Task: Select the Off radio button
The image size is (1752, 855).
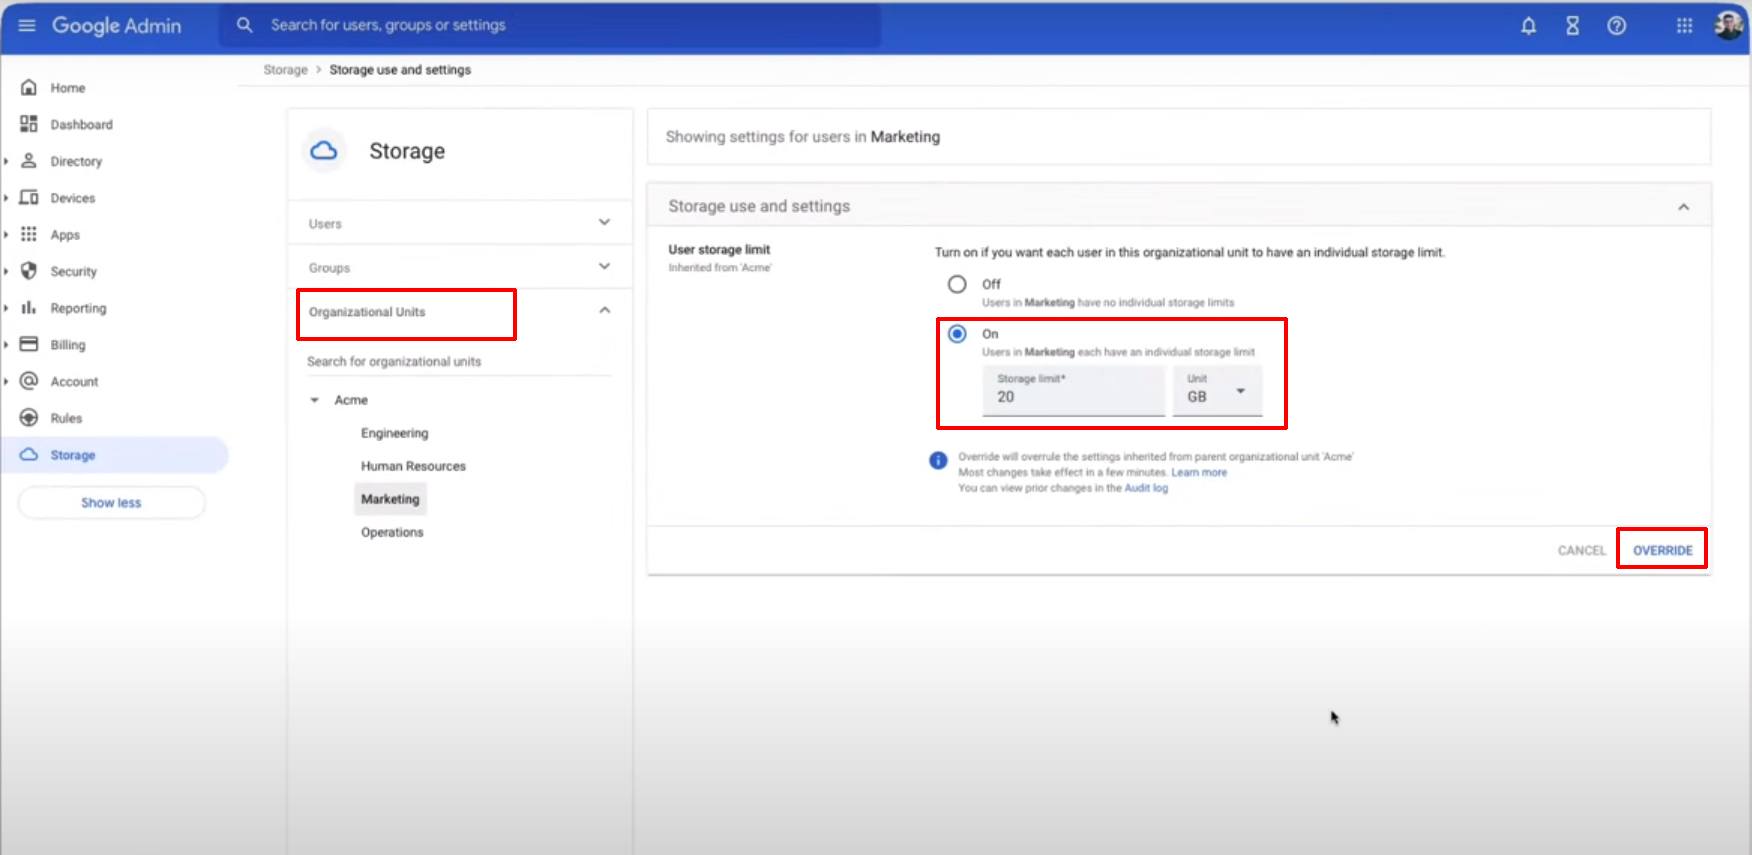Action: pyautogui.click(x=957, y=284)
